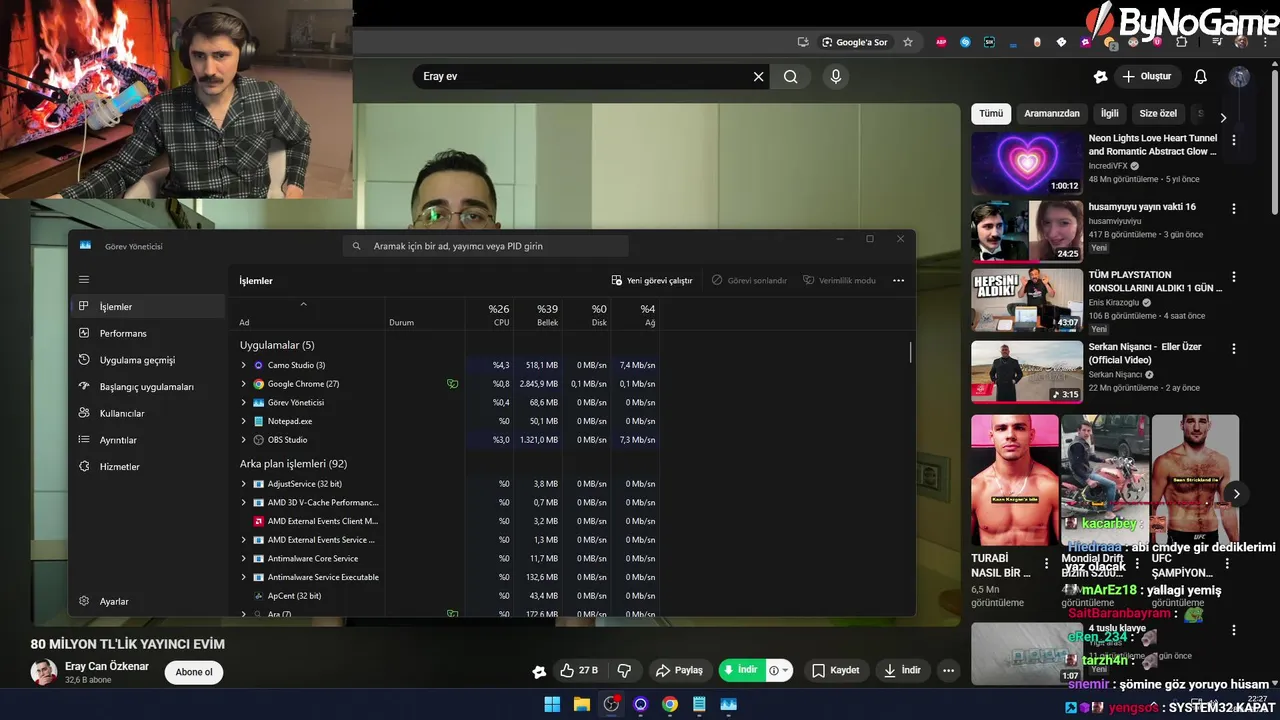
Task: Open TÜM PLAYSTATION KONSOLLARINI ALDIK thumbnail
Action: (1027, 299)
